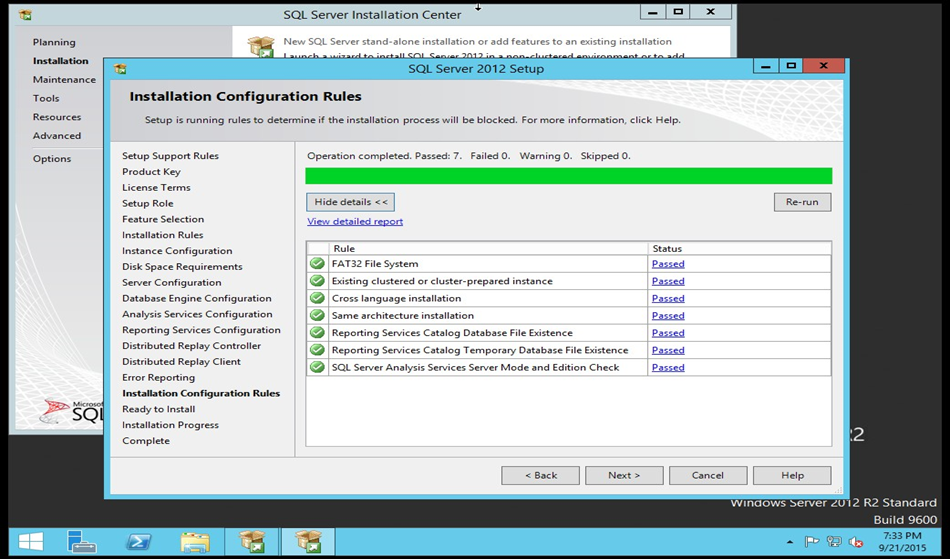Collapse rule list with Hide details button
Viewport: 950px width, 559px height.
coord(350,202)
